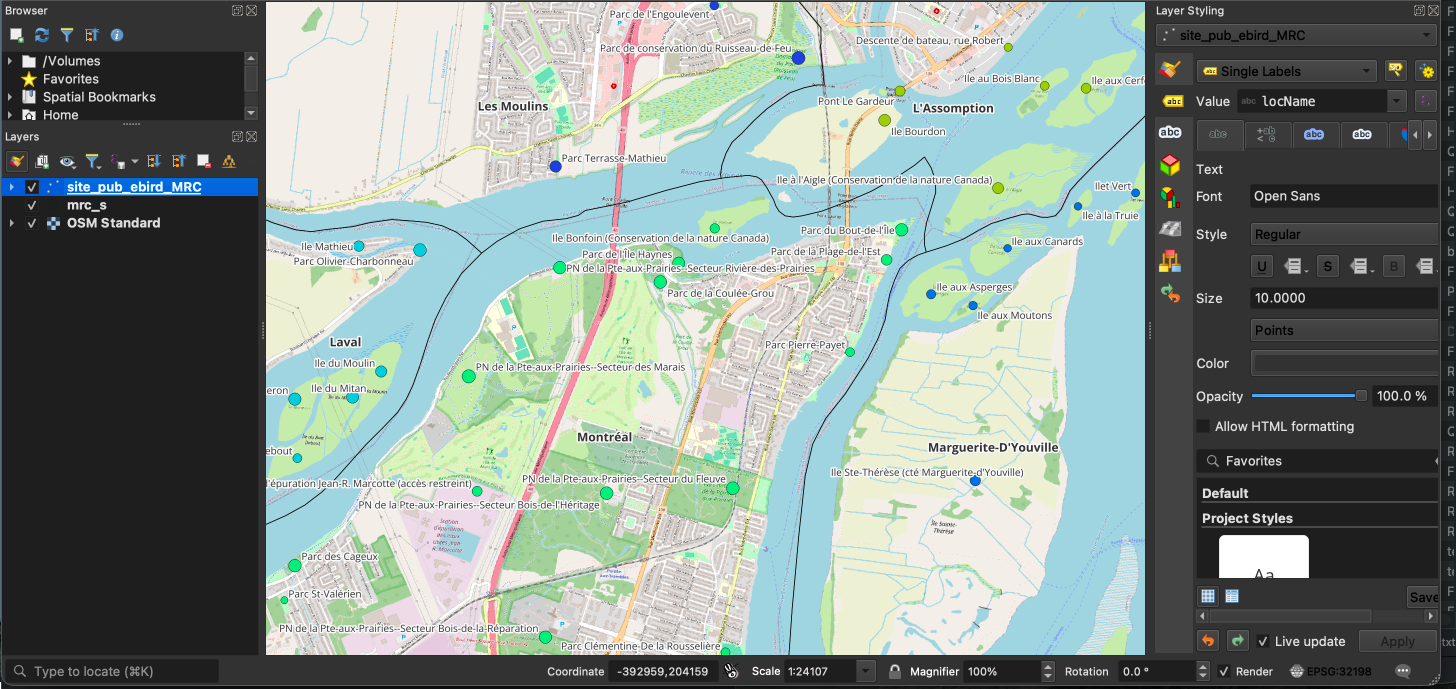Open Manage Map Themes eye icon
This screenshot has width=1456, height=689.
click(67, 161)
